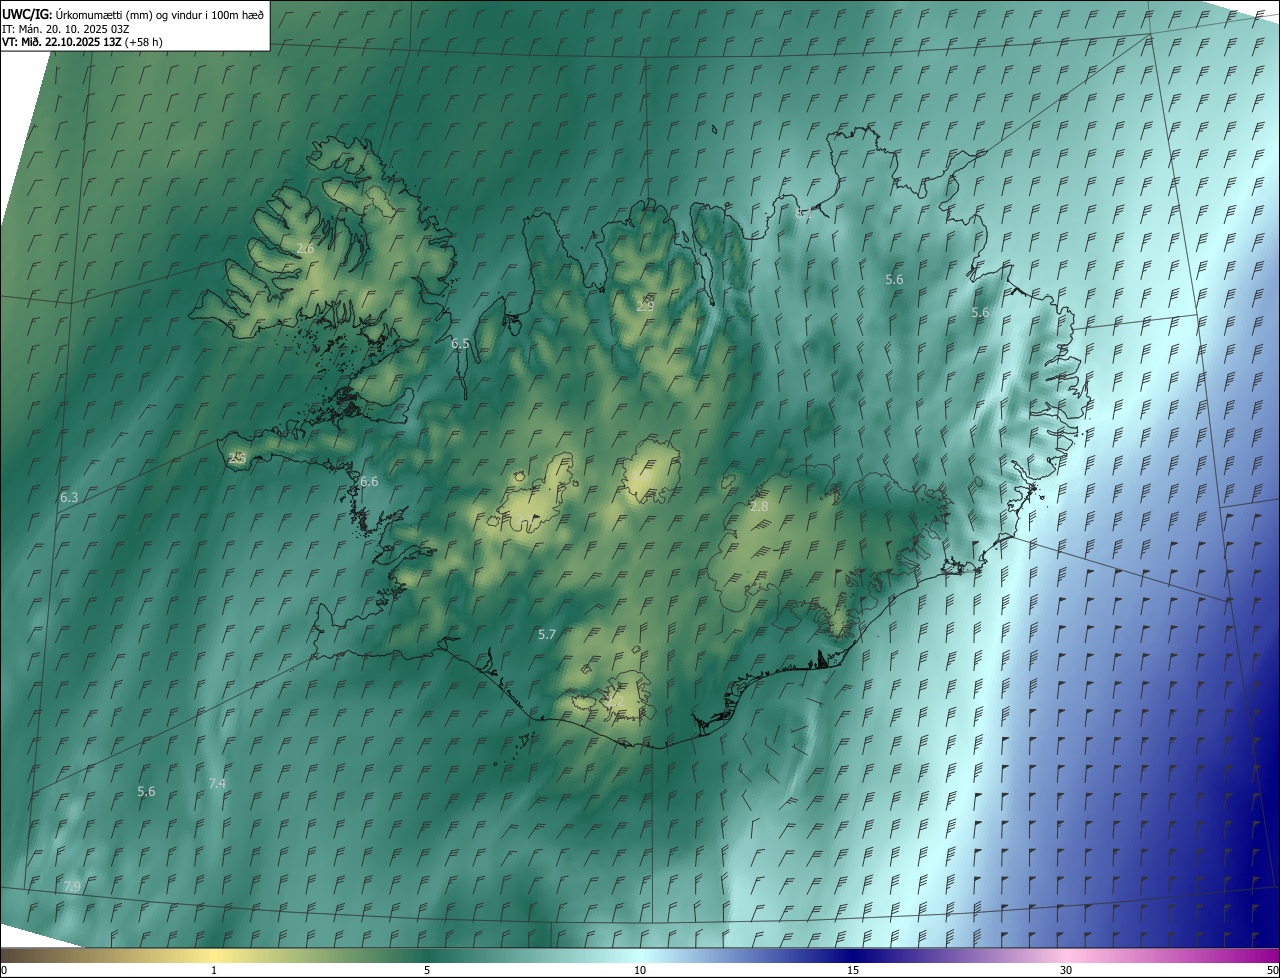Image resolution: width=1280 pixels, height=978 pixels.
Task: Click the 6.5 value label on the map
Action: pyautogui.click(x=460, y=343)
